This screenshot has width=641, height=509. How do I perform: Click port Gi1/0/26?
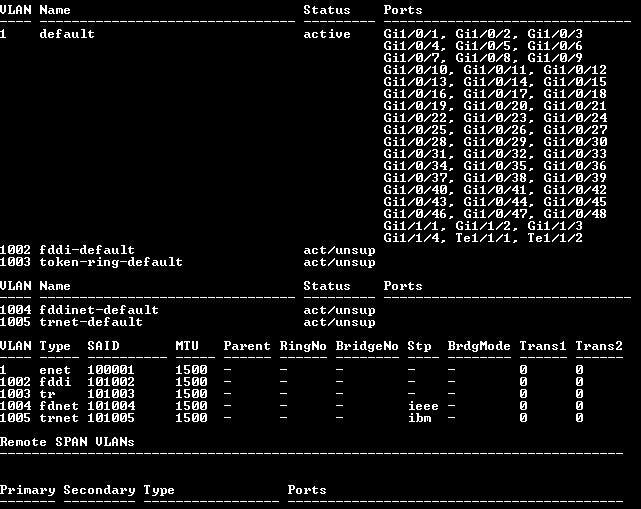[x=495, y=130]
